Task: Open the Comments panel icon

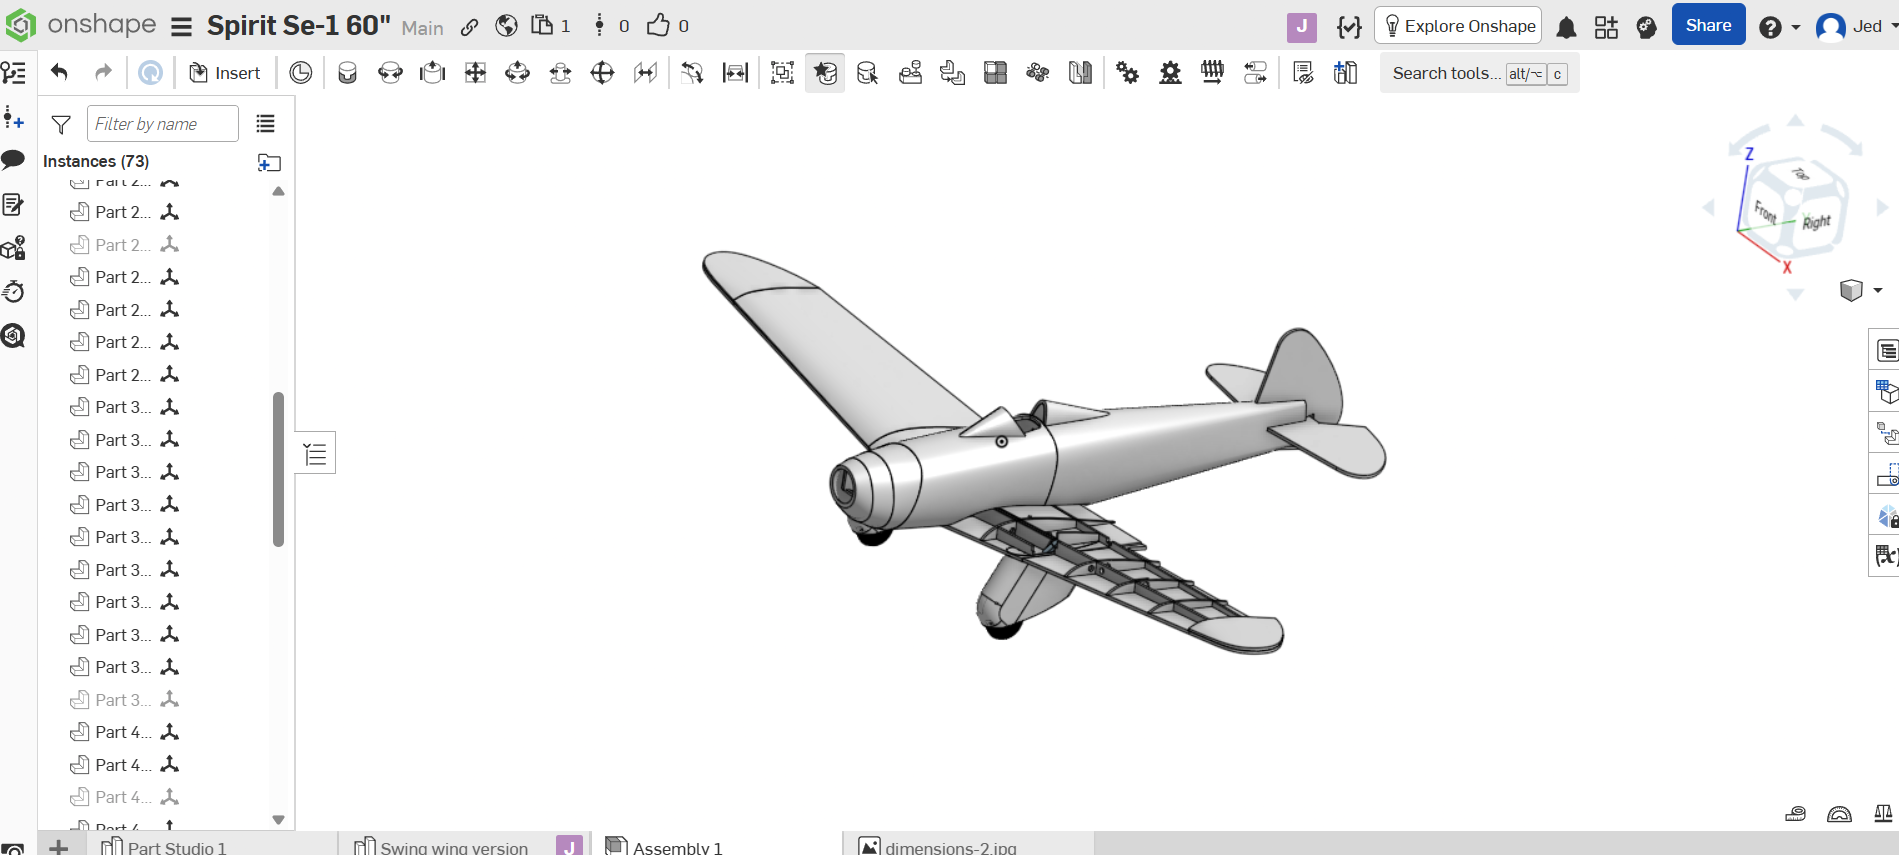Action: 14,160
